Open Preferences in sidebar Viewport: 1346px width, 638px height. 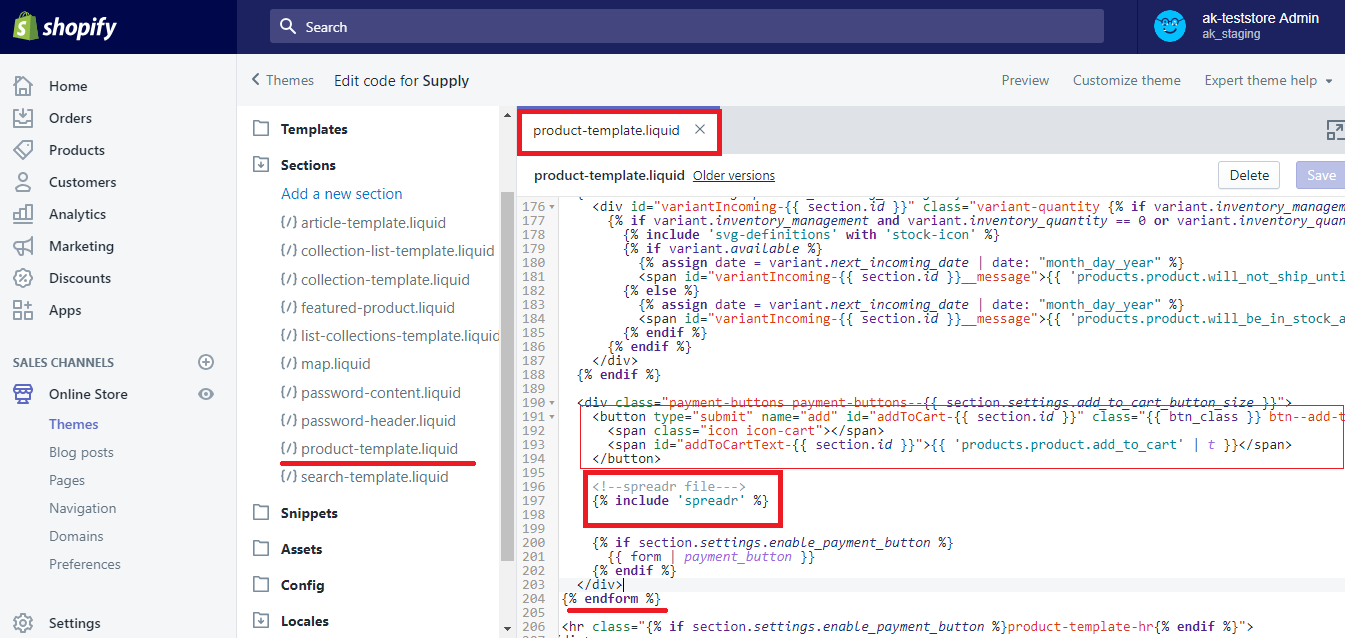[x=85, y=564]
